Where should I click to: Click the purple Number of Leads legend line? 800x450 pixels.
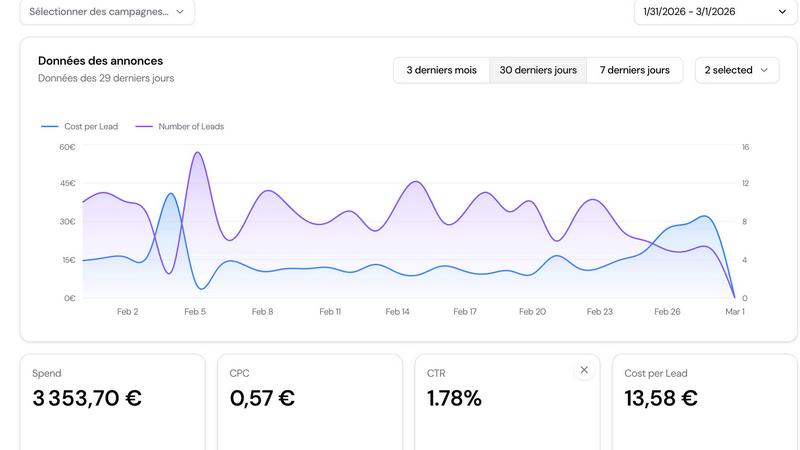[144, 127]
